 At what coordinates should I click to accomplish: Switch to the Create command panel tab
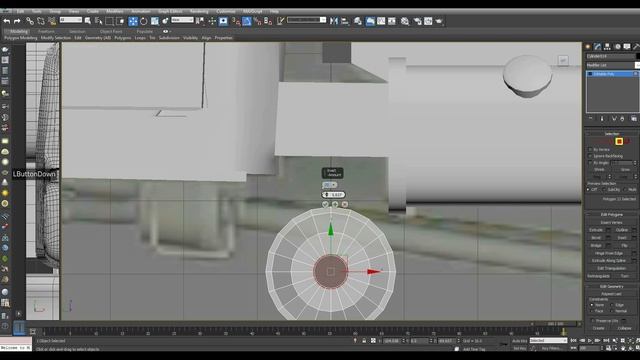(588, 47)
